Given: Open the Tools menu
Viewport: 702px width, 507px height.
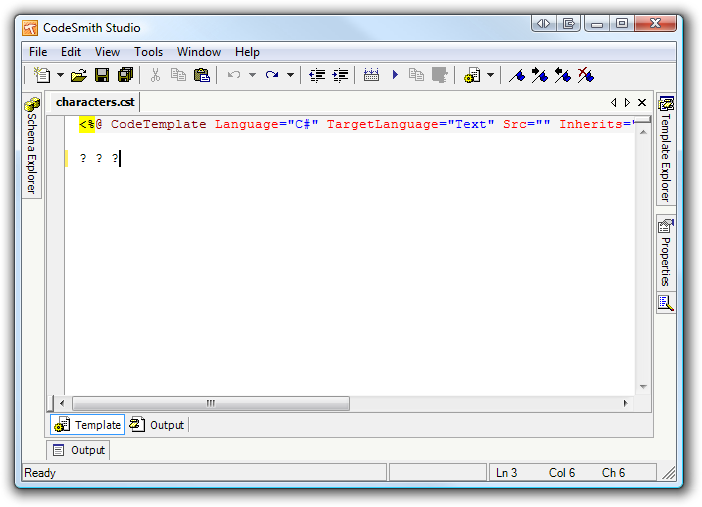Looking at the screenshot, I should (x=149, y=52).
